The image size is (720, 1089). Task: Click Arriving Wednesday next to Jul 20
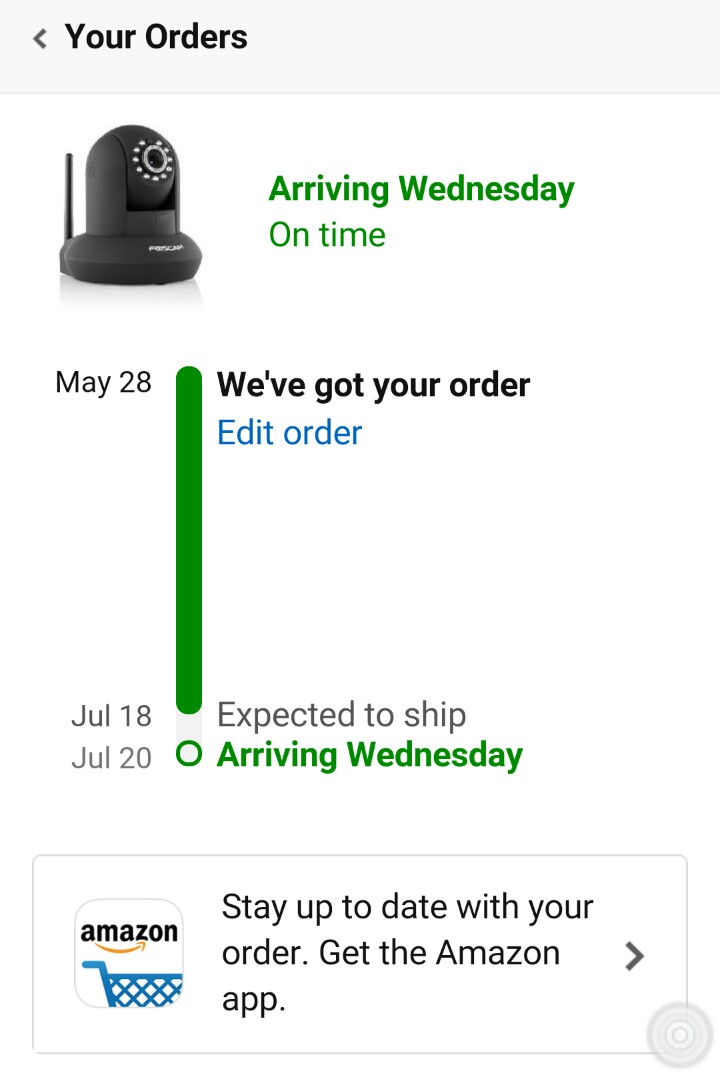pos(369,755)
